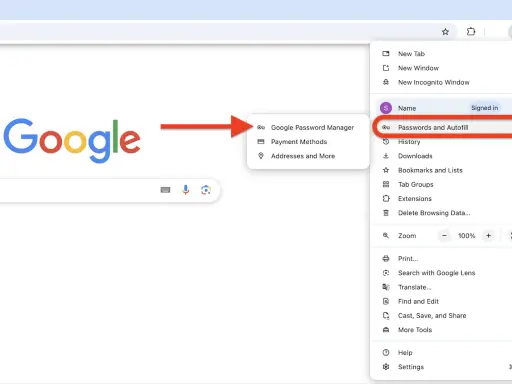This screenshot has height=384, width=512.
Task: Choose Translate menu entry
Action: [x=441, y=287]
